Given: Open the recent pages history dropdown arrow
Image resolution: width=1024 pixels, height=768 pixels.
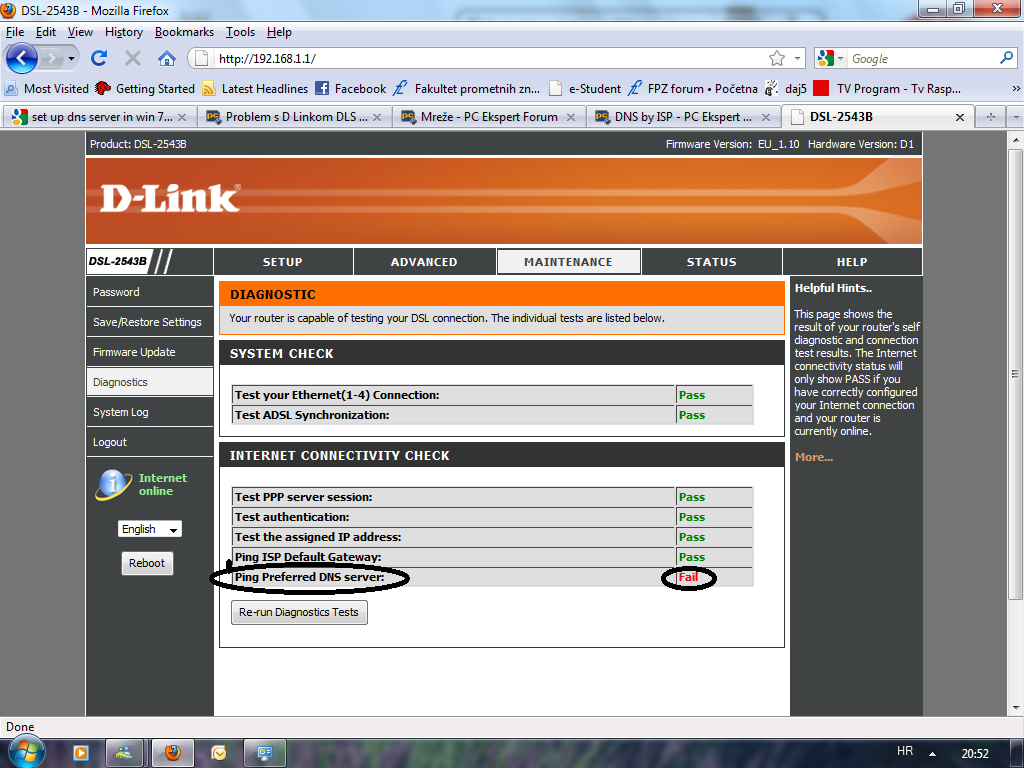Looking at the screenshot, I should [71, 59].
